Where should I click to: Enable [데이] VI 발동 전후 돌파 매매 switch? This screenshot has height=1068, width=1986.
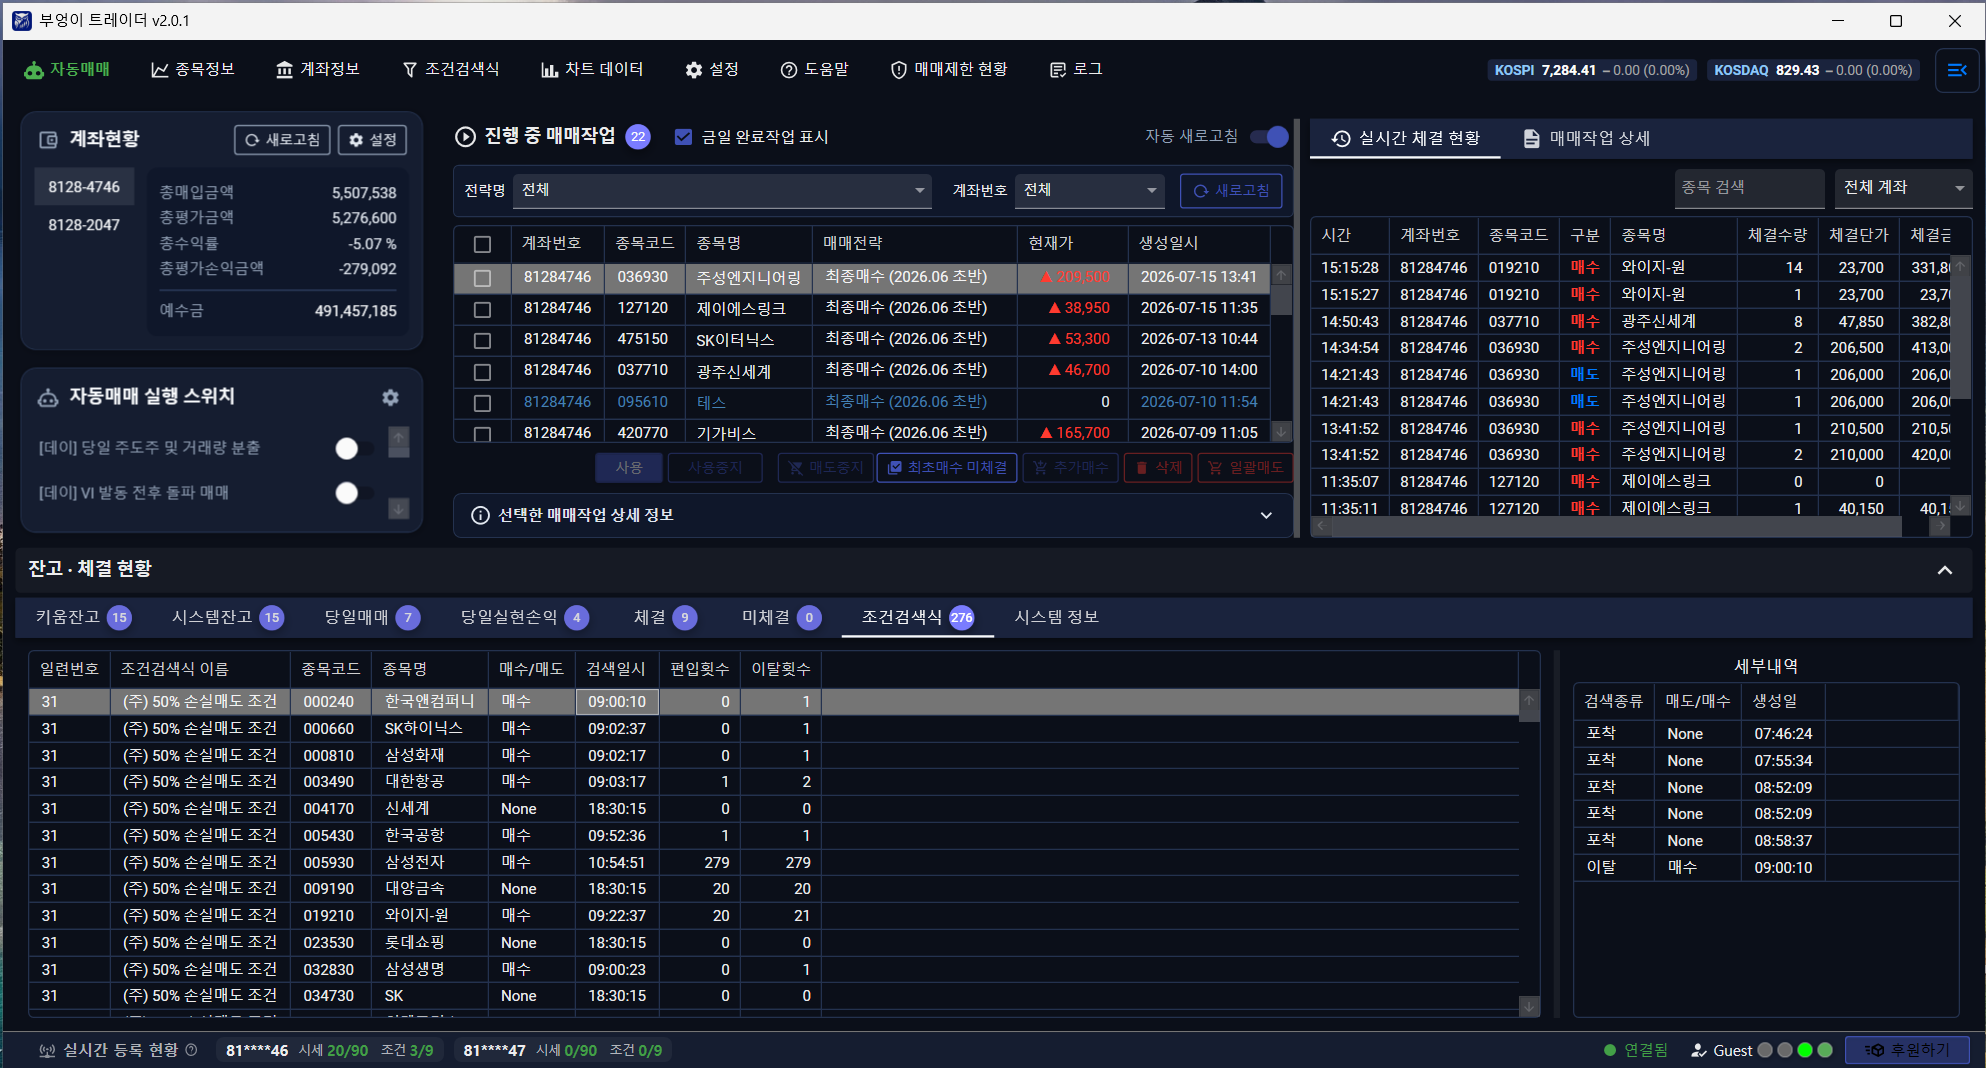(354, 493)
